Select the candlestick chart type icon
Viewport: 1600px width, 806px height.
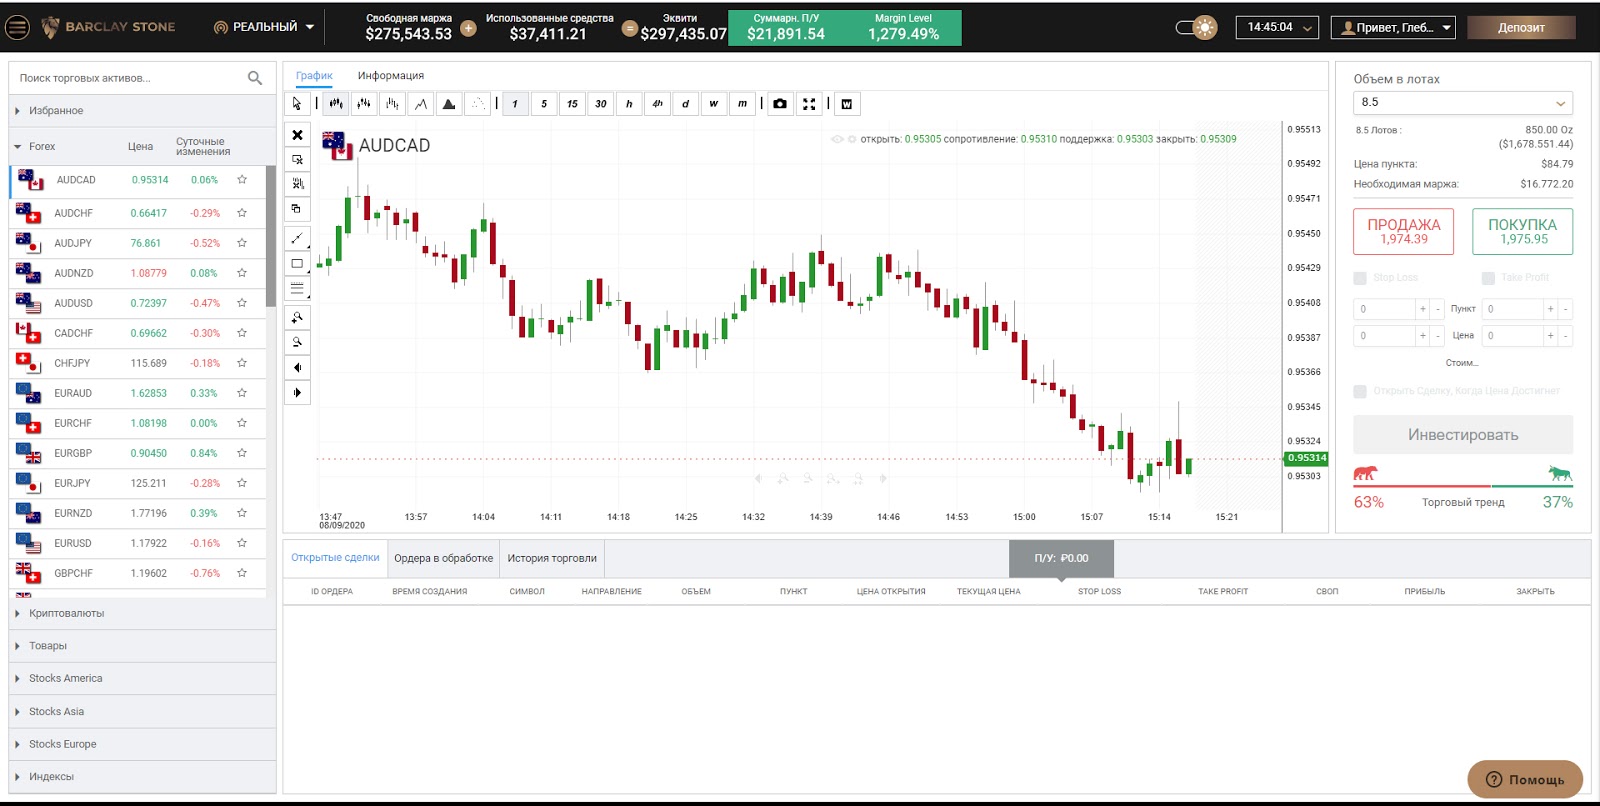tap(336, 104)
